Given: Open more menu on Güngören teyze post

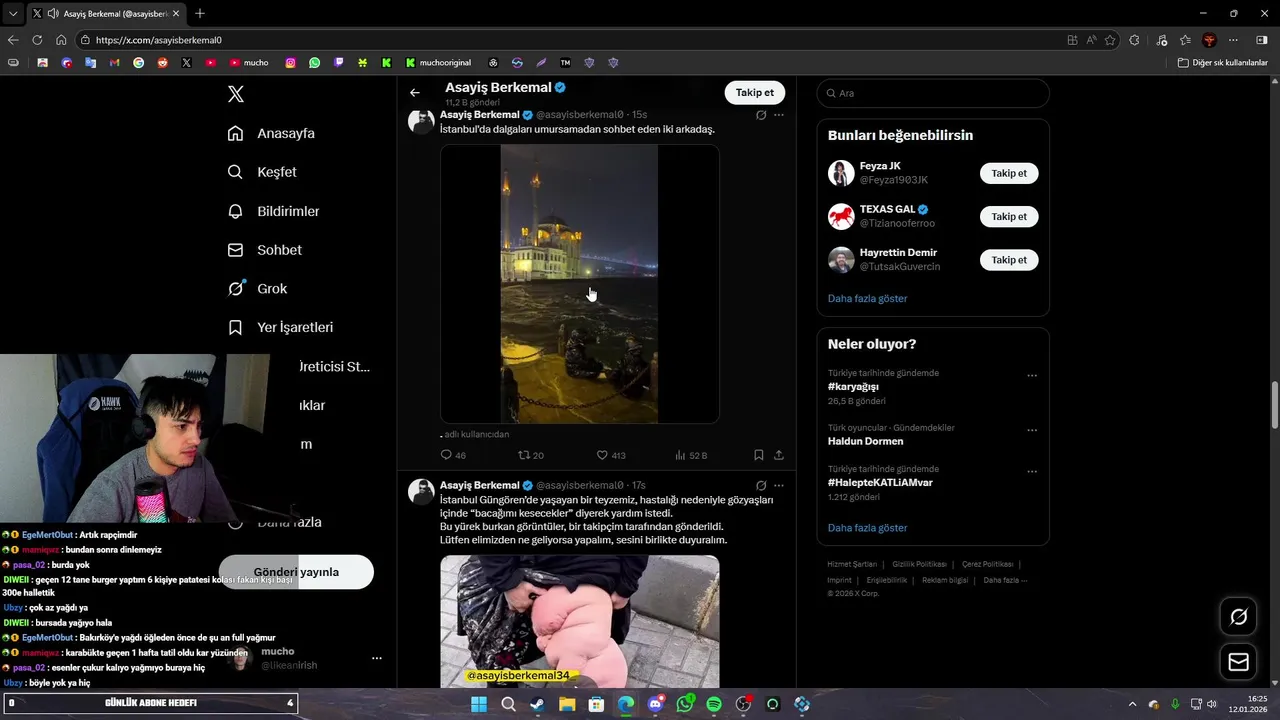Looking at the screenshot, I should click(x=779, y=485).
